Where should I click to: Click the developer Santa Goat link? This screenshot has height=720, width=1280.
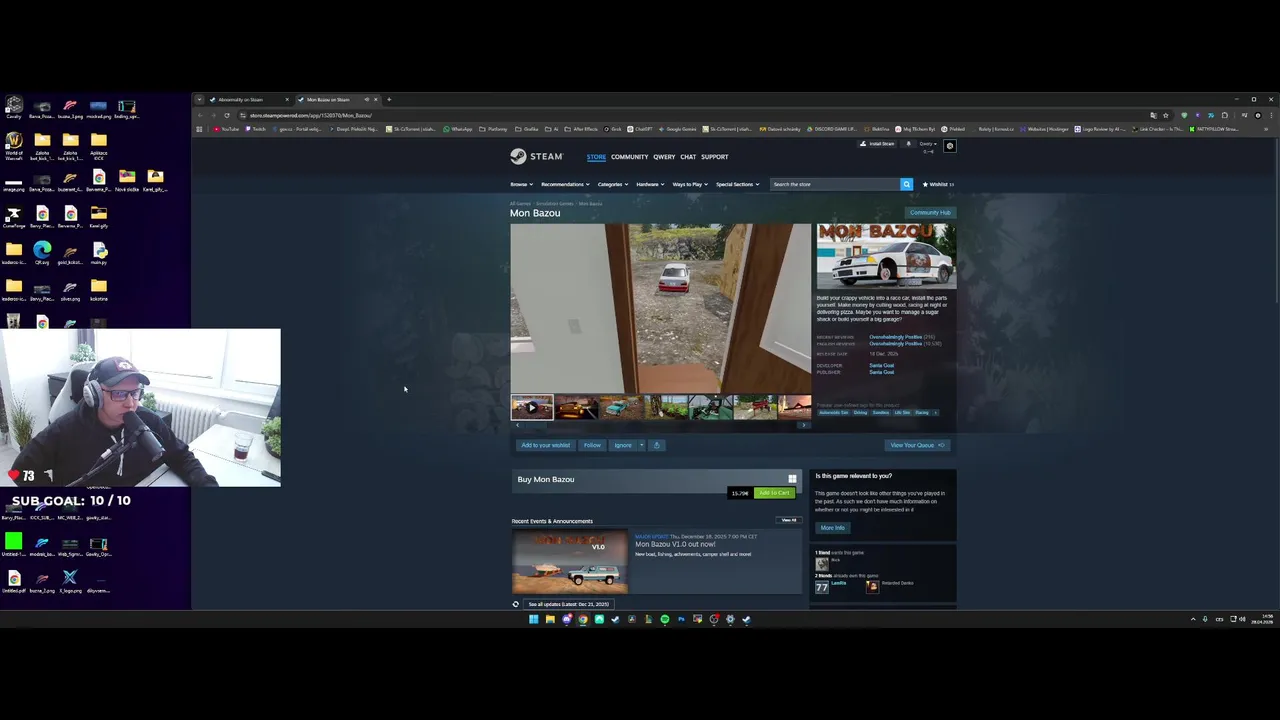click(x=881, y=365)
